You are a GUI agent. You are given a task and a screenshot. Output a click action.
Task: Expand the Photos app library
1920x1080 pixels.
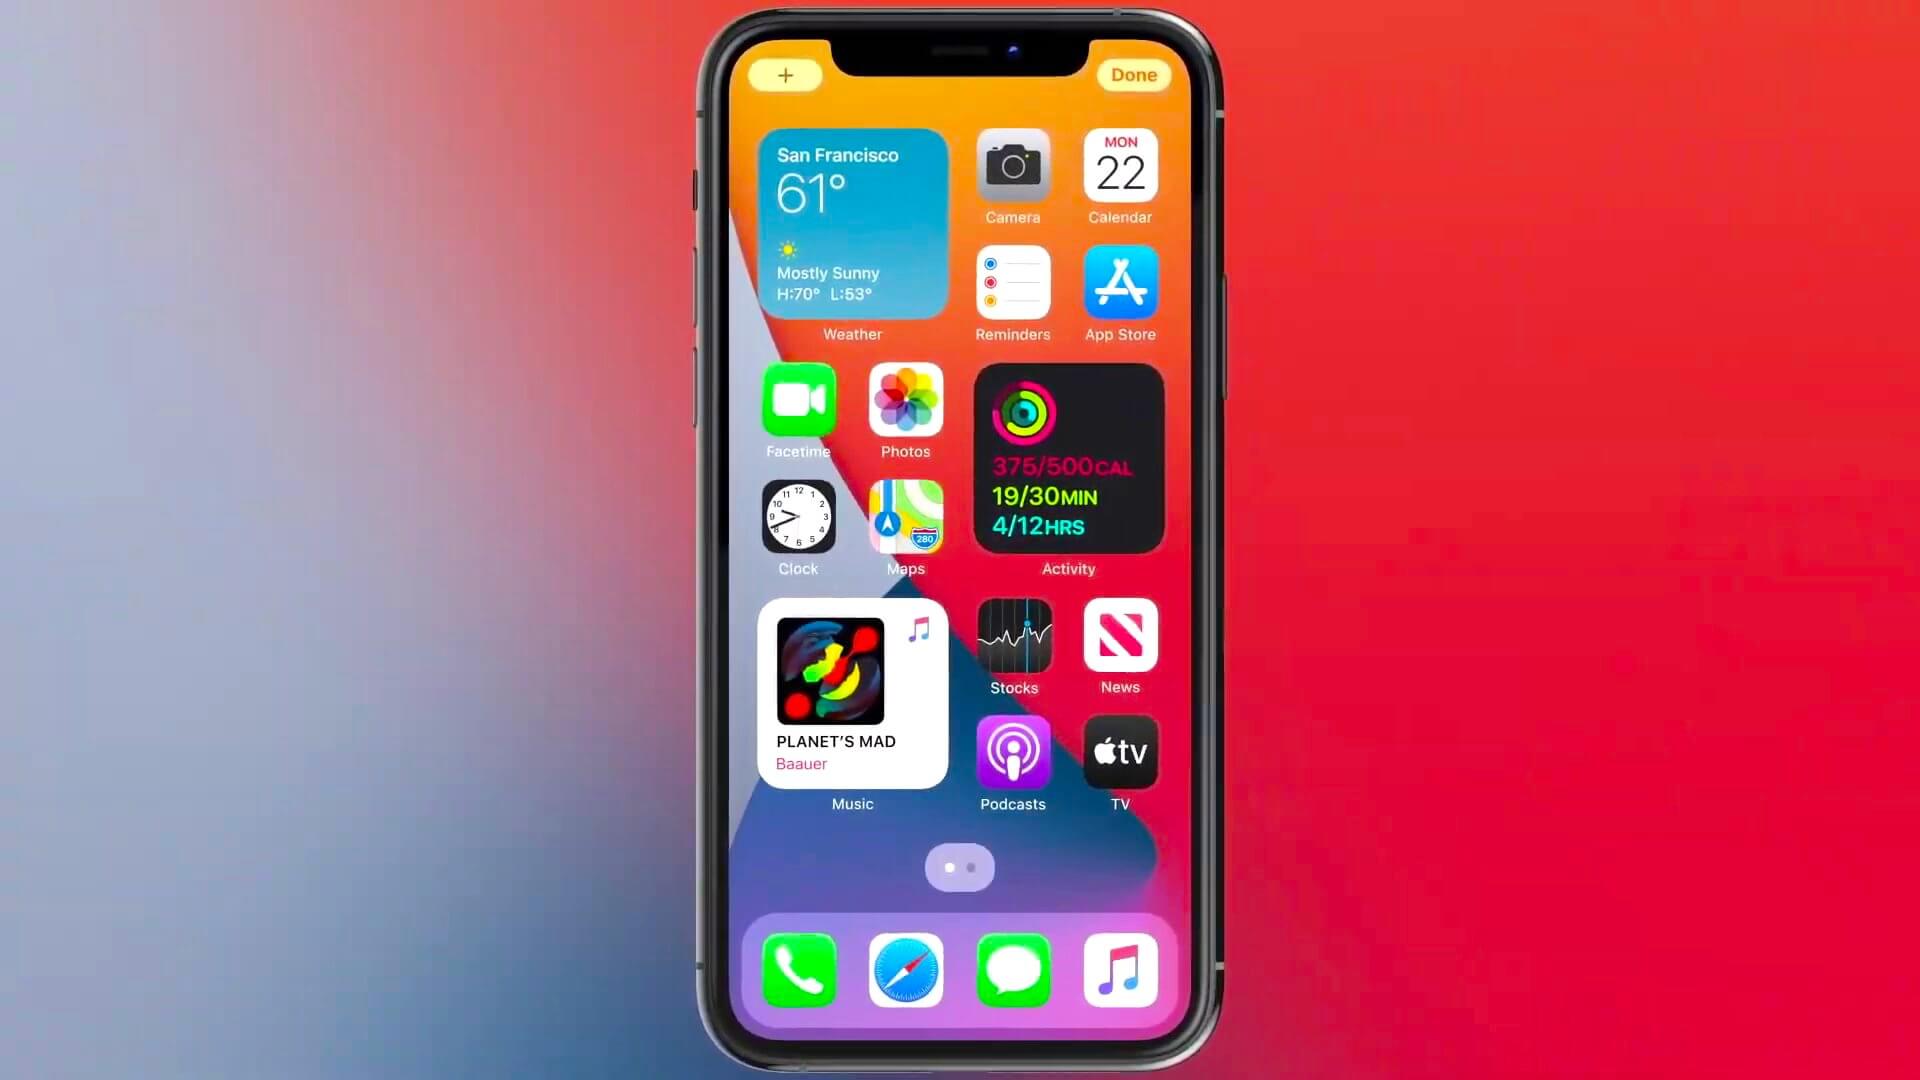906,400
